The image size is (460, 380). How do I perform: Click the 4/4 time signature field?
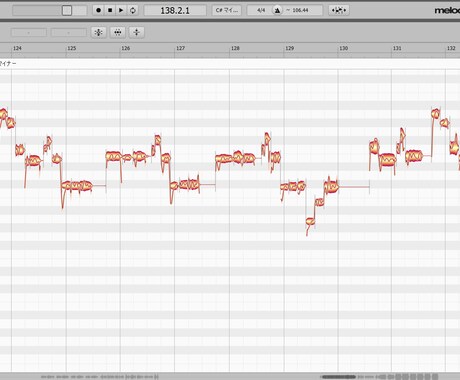pyautogui.click(x=261, y=10)
